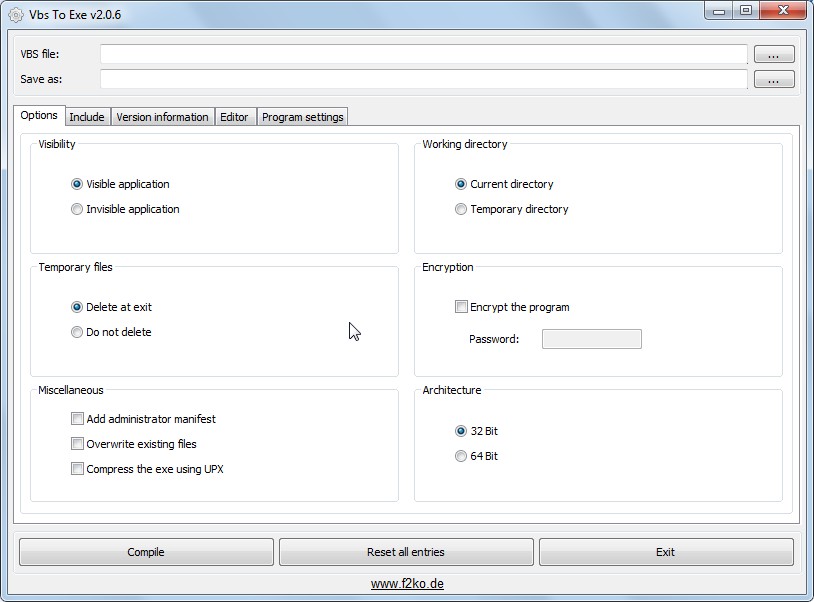Viewport: 814px width, 602px height.
Task: Open the www.f2ko.de link
Action: click(x=407, y=584)
